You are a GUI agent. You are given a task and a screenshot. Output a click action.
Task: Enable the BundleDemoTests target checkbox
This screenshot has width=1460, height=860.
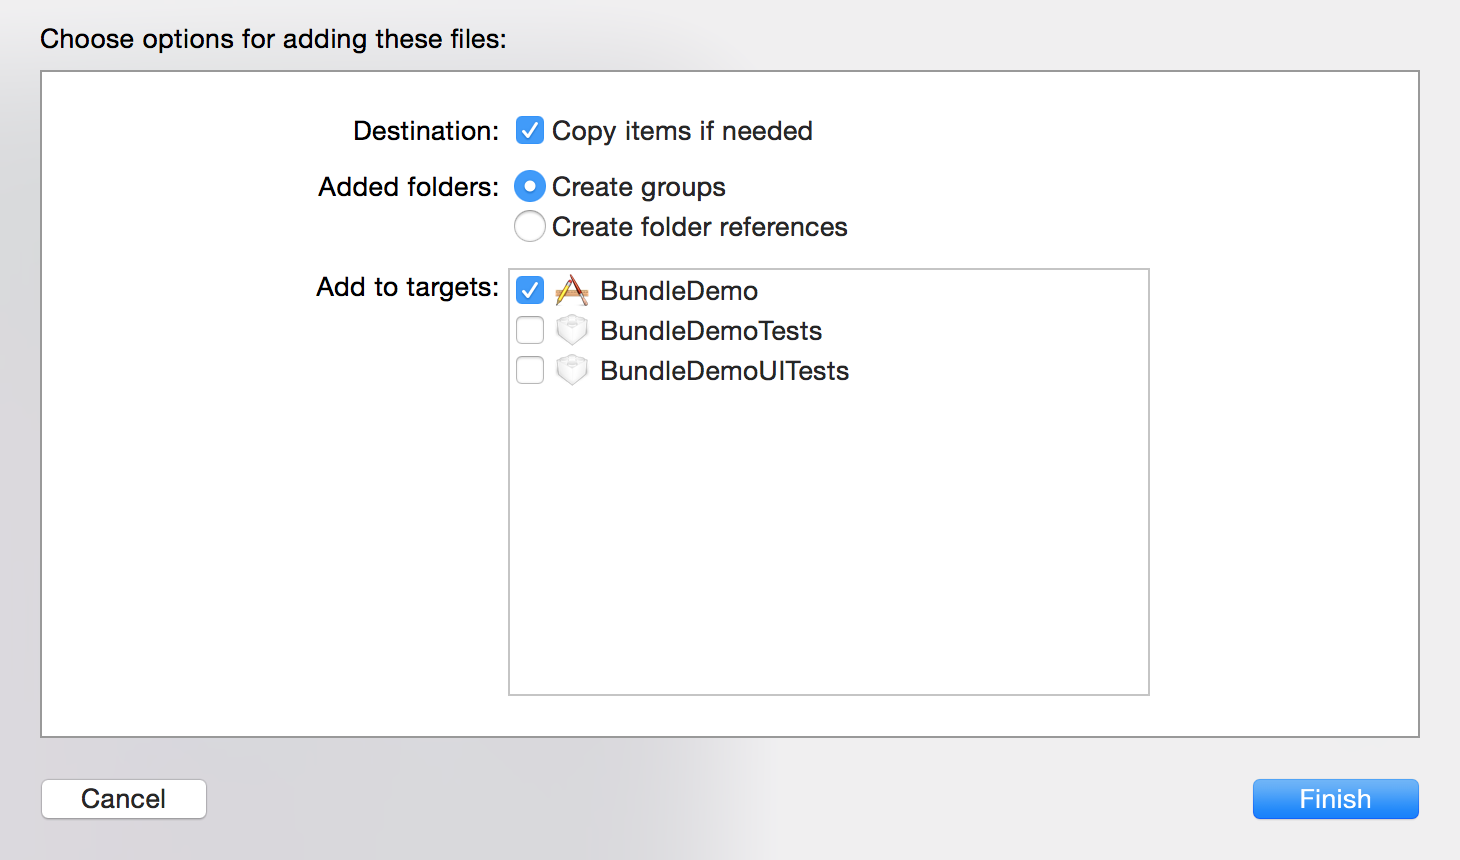530,330
